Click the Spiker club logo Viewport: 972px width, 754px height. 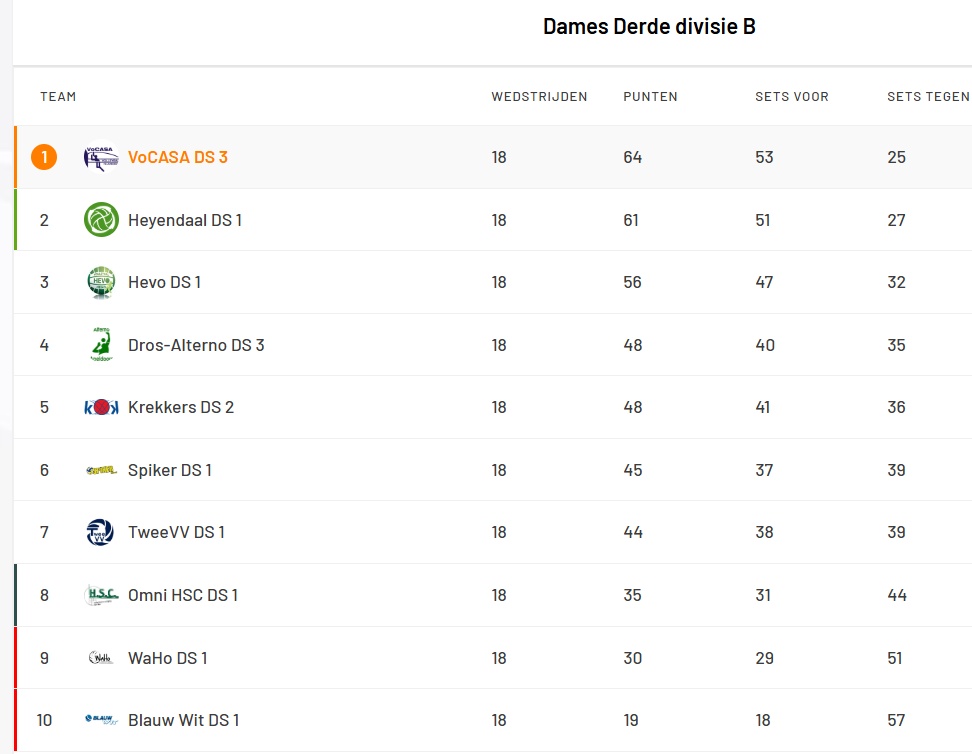(101, 470)
